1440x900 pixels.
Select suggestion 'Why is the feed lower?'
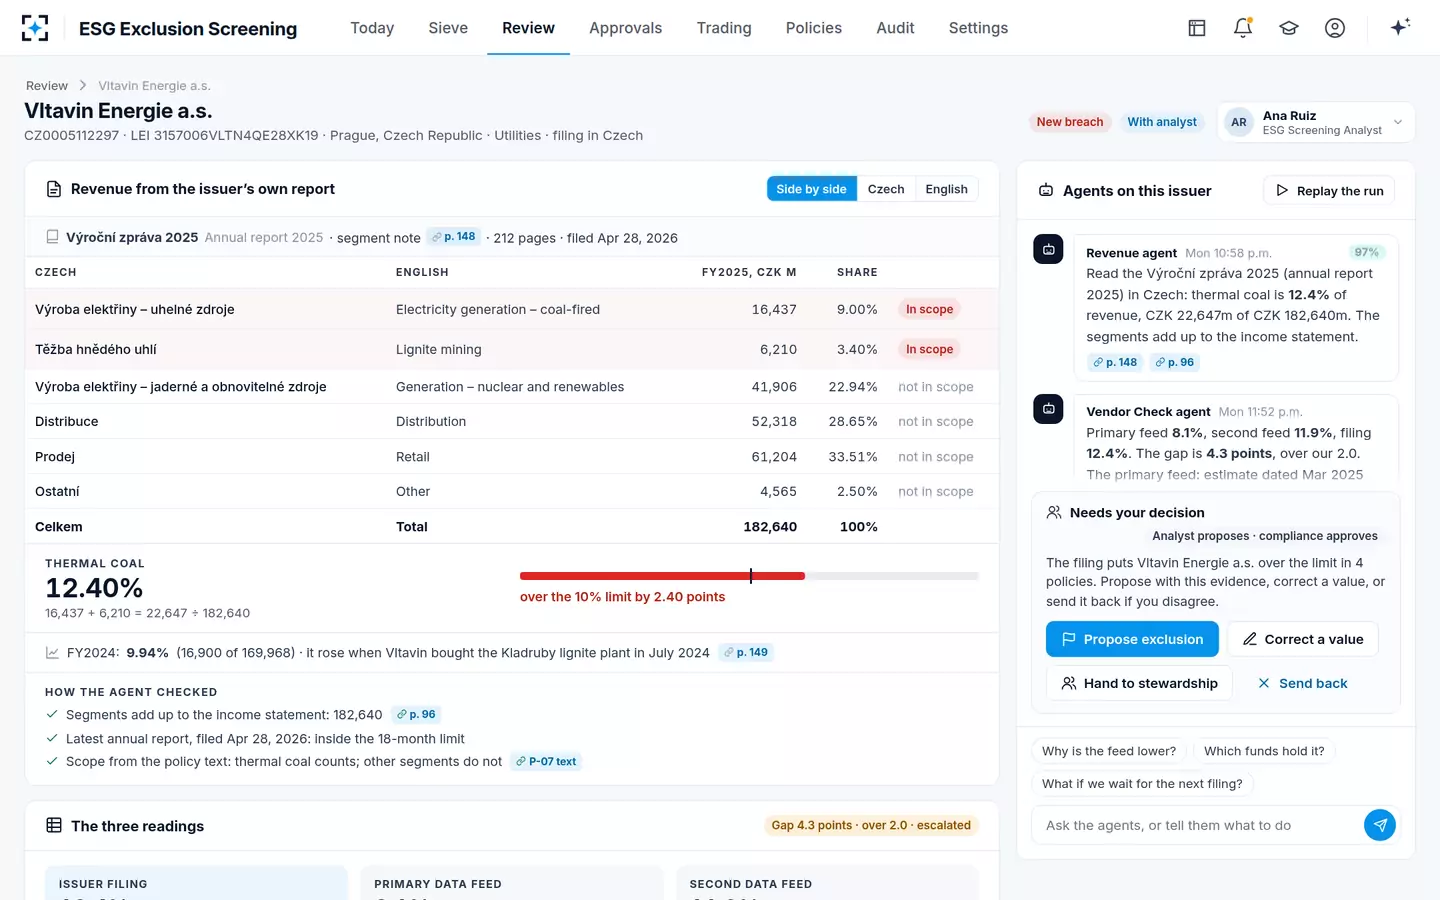click(1109, 751)
